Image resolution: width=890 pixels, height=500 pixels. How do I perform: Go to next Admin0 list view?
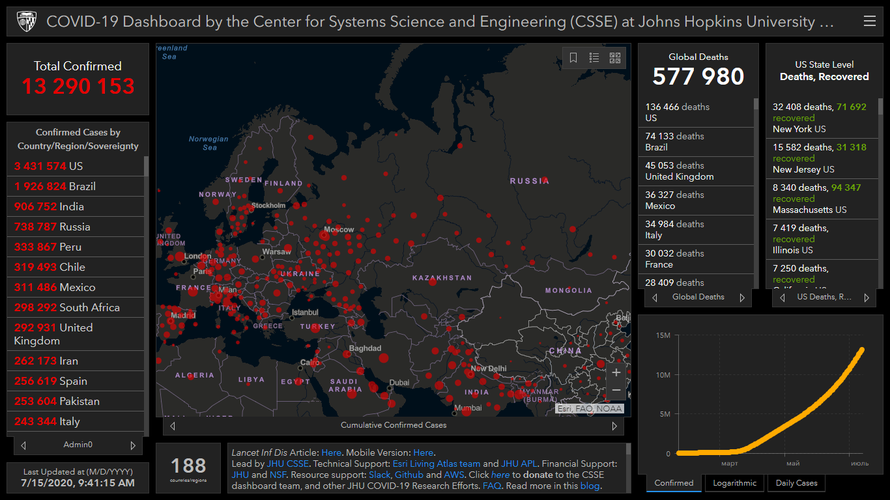[133, 445]
